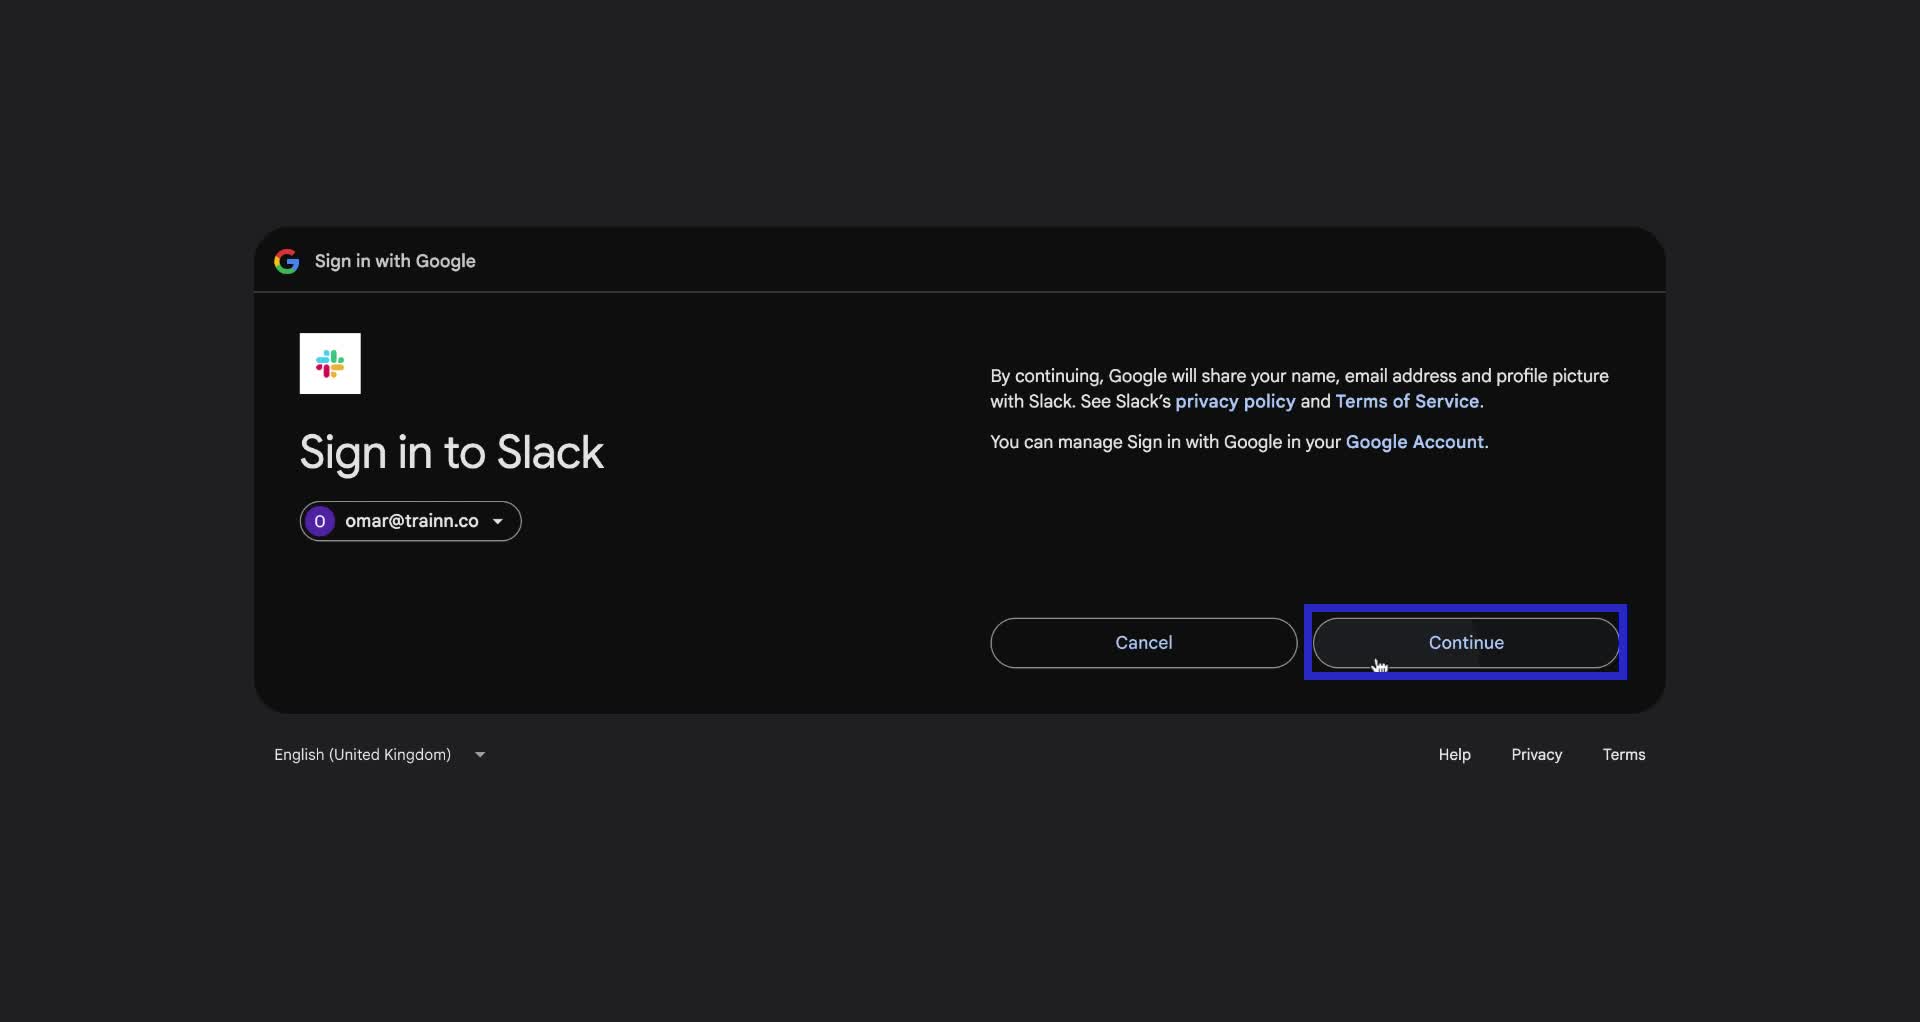Click the Slack app tile above the heading
The image size is (1920, 1022).
(x=330, y=363)
